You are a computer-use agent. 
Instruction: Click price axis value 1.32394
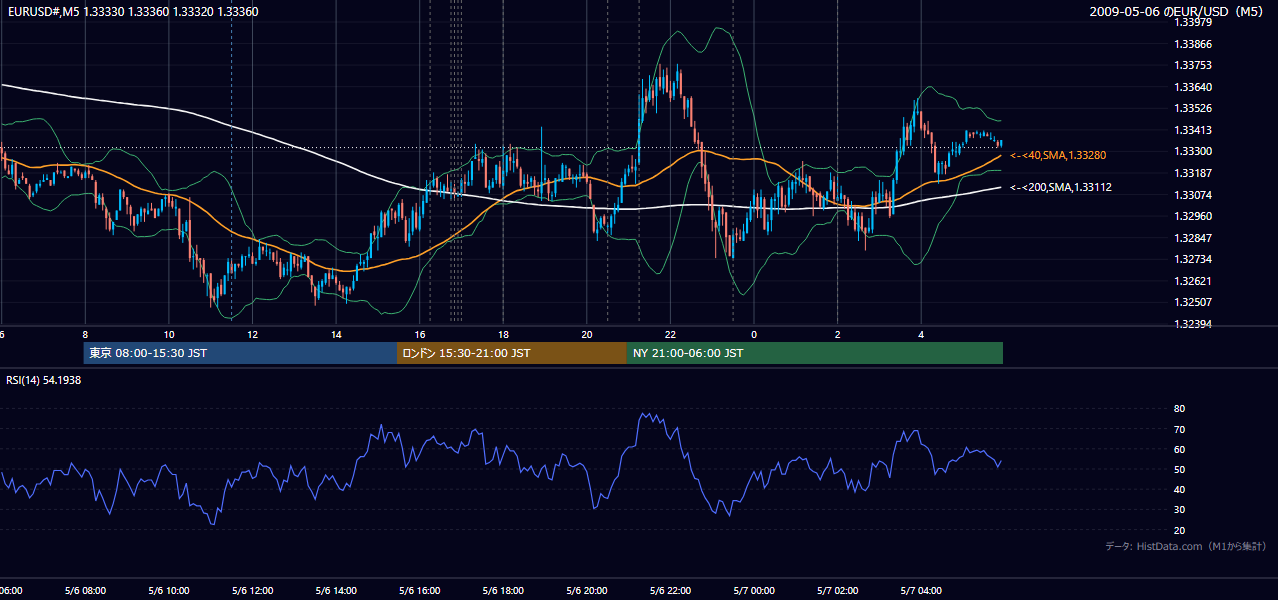pyautogui.click(x=1192, y=324)
